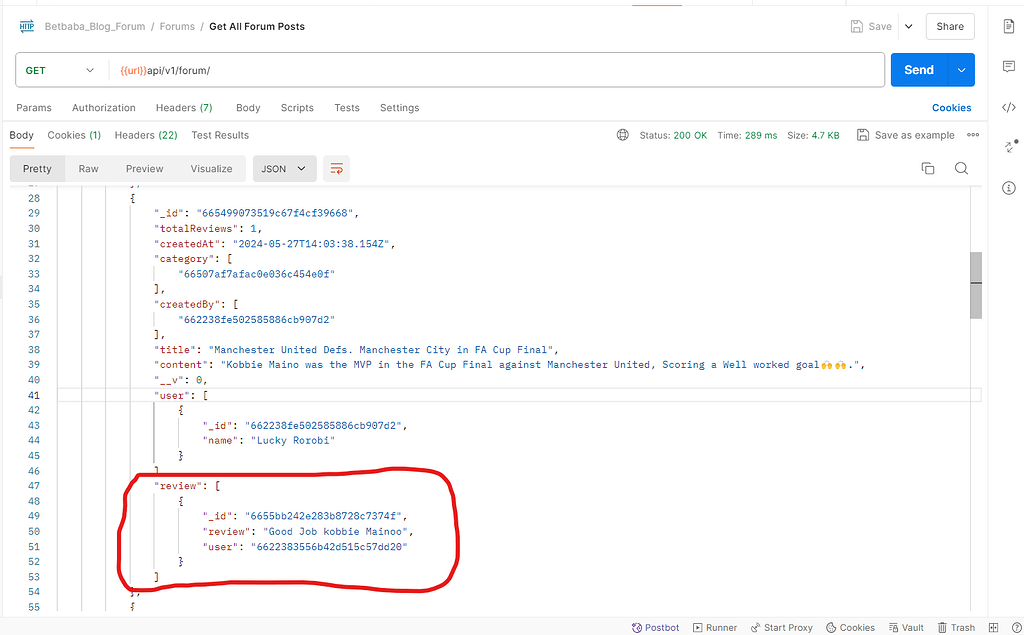The image size is (1024, 635).
Task: Select the Test Results response tab
Action: coord(220,135)
